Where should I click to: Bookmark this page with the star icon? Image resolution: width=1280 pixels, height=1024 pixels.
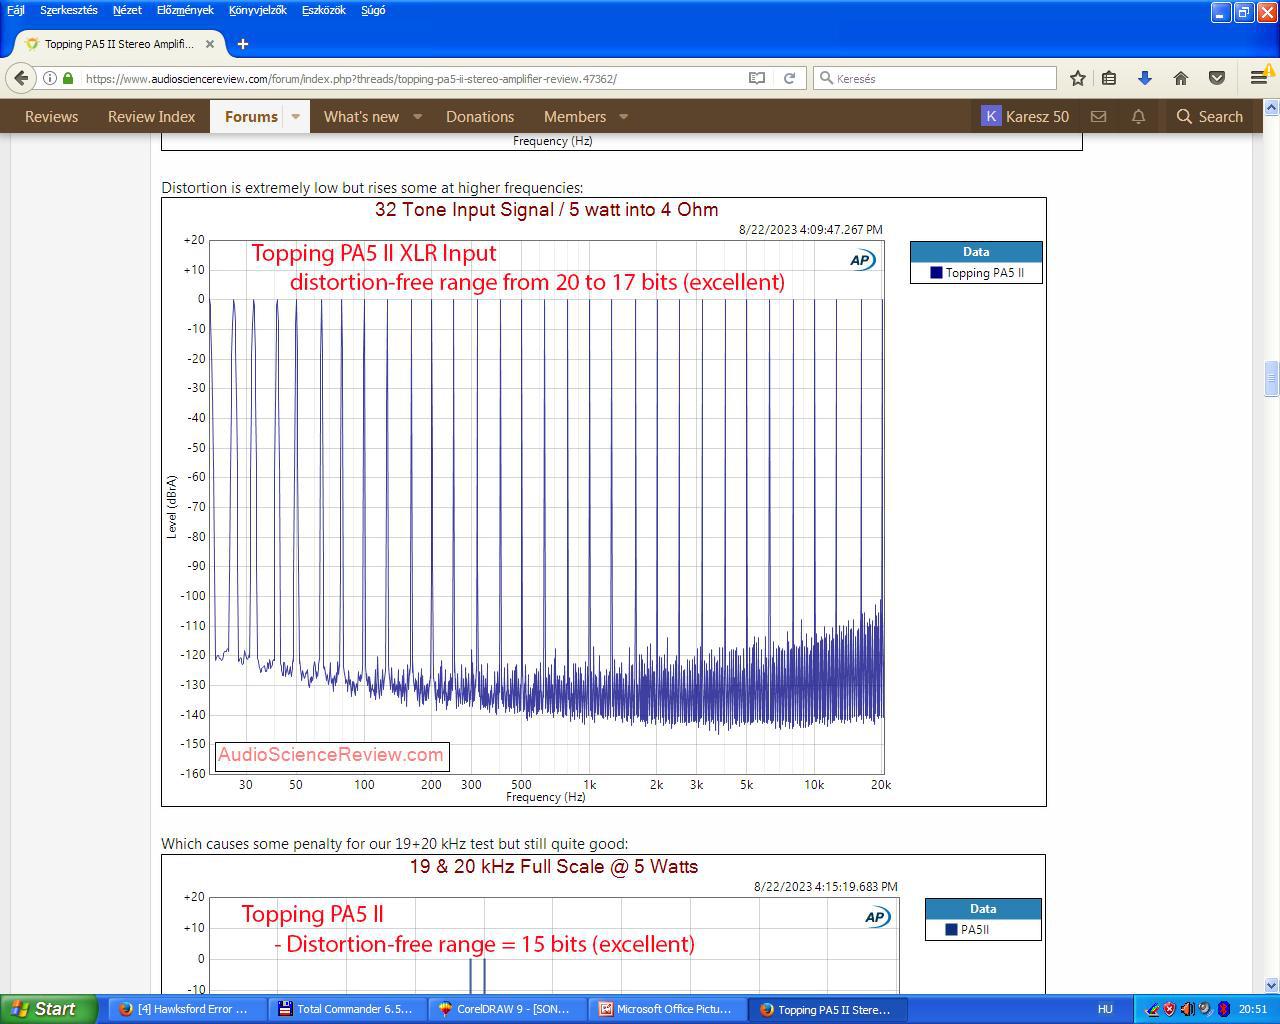click(x=1077, y=78)
